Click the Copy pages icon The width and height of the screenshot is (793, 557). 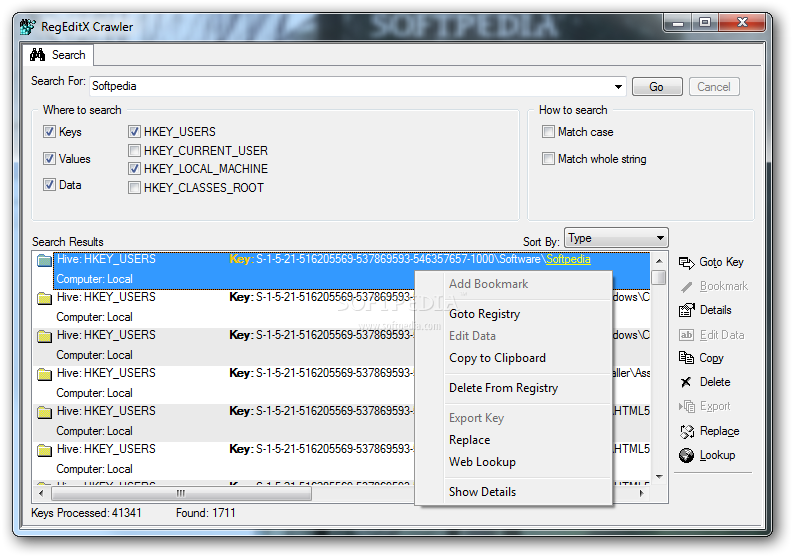coord(686,358)
